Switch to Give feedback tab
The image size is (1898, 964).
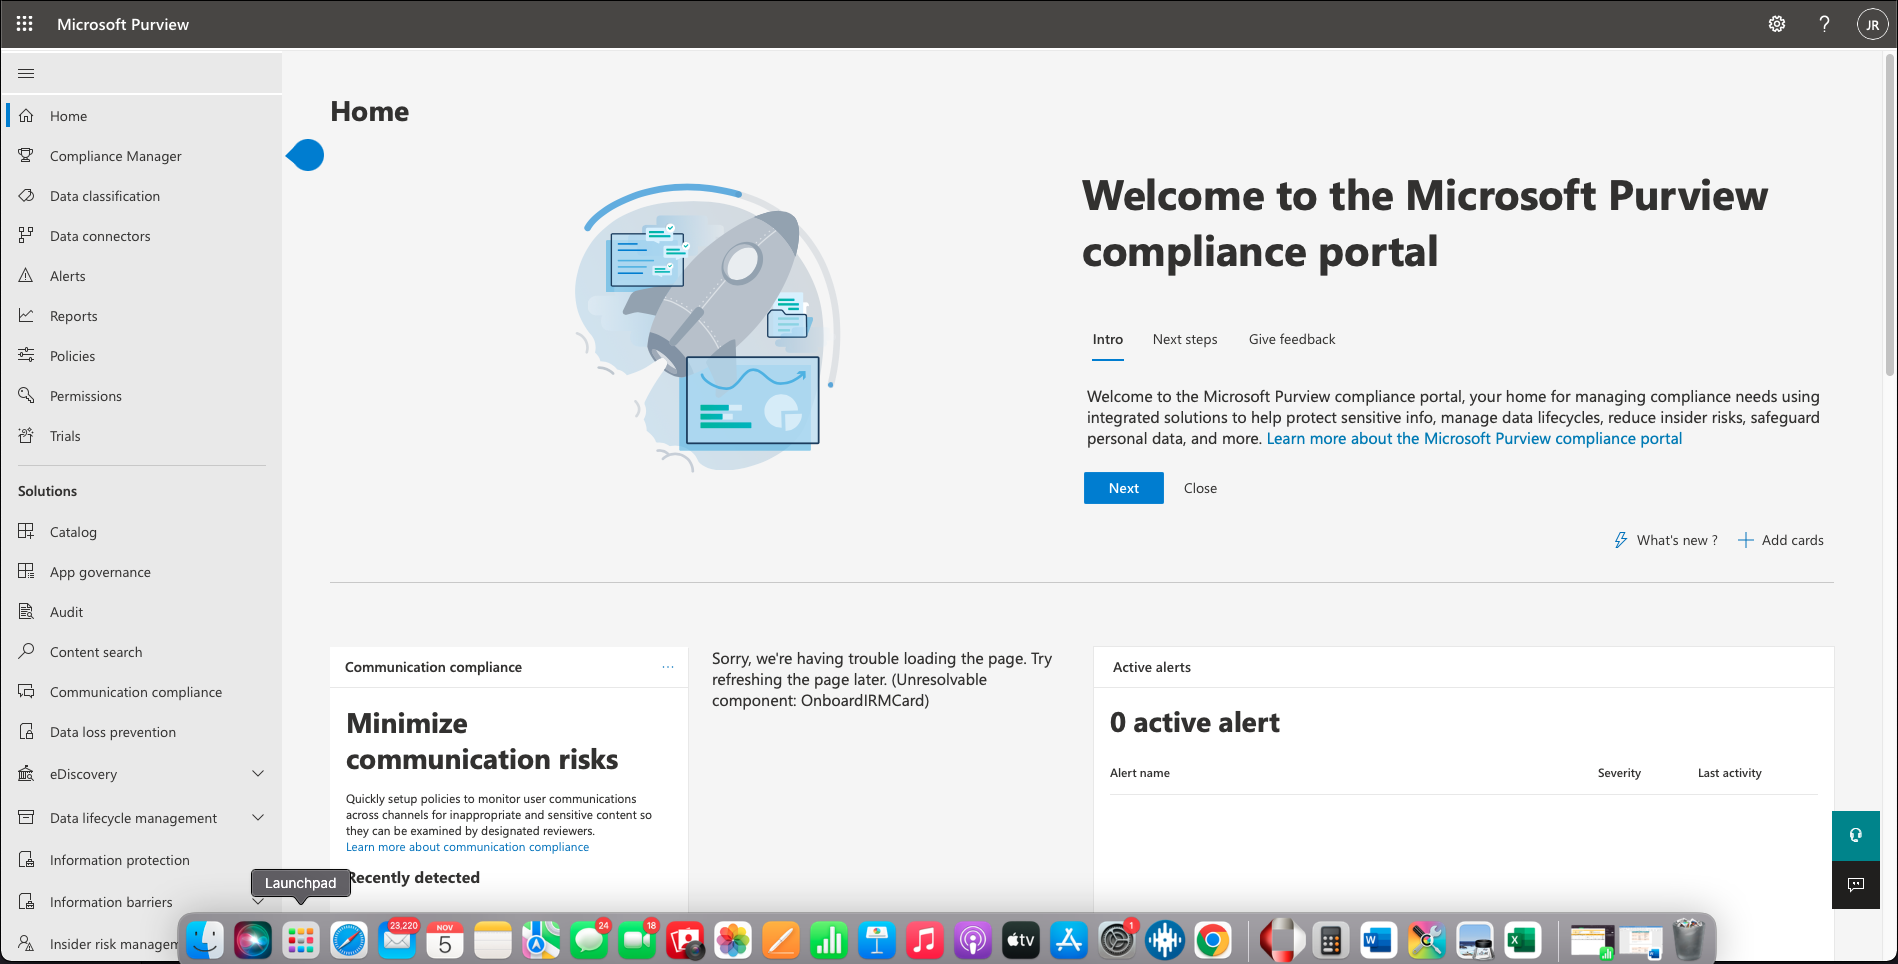pyautogui.click(x=1291, y=339)
